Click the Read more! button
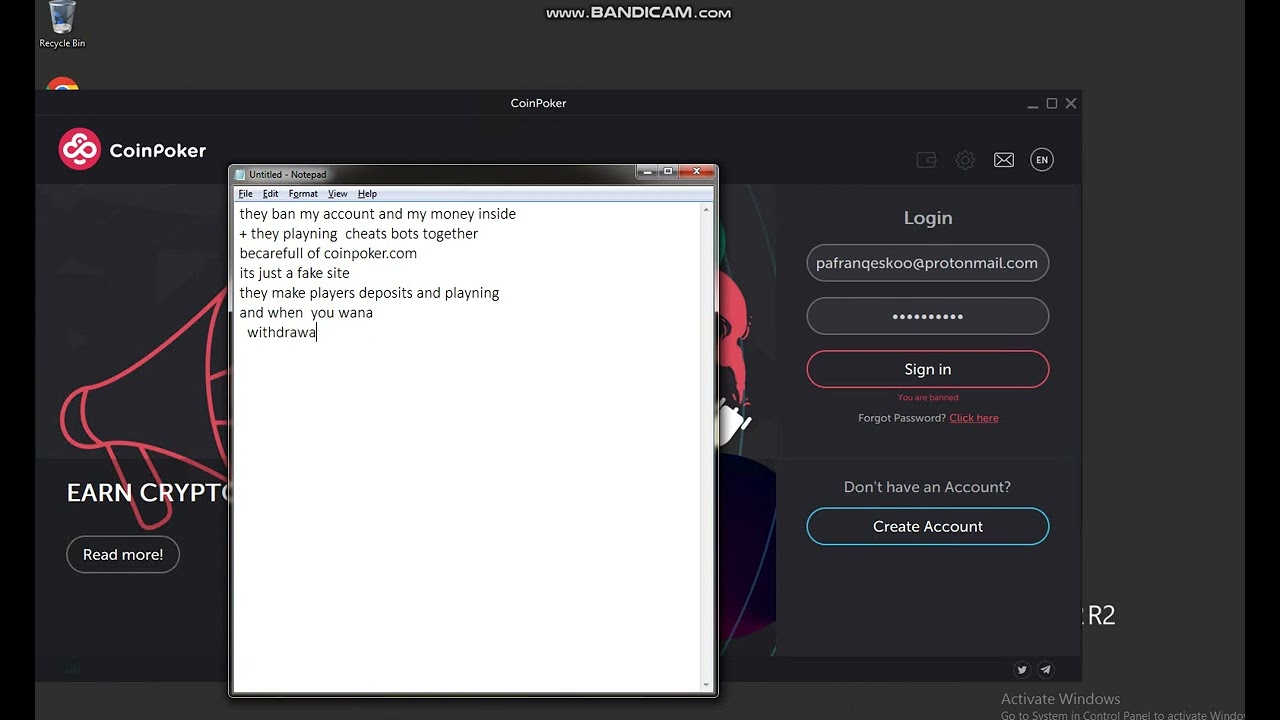The height and width of the screenshot is (720, 1280). tap(123, 554)
